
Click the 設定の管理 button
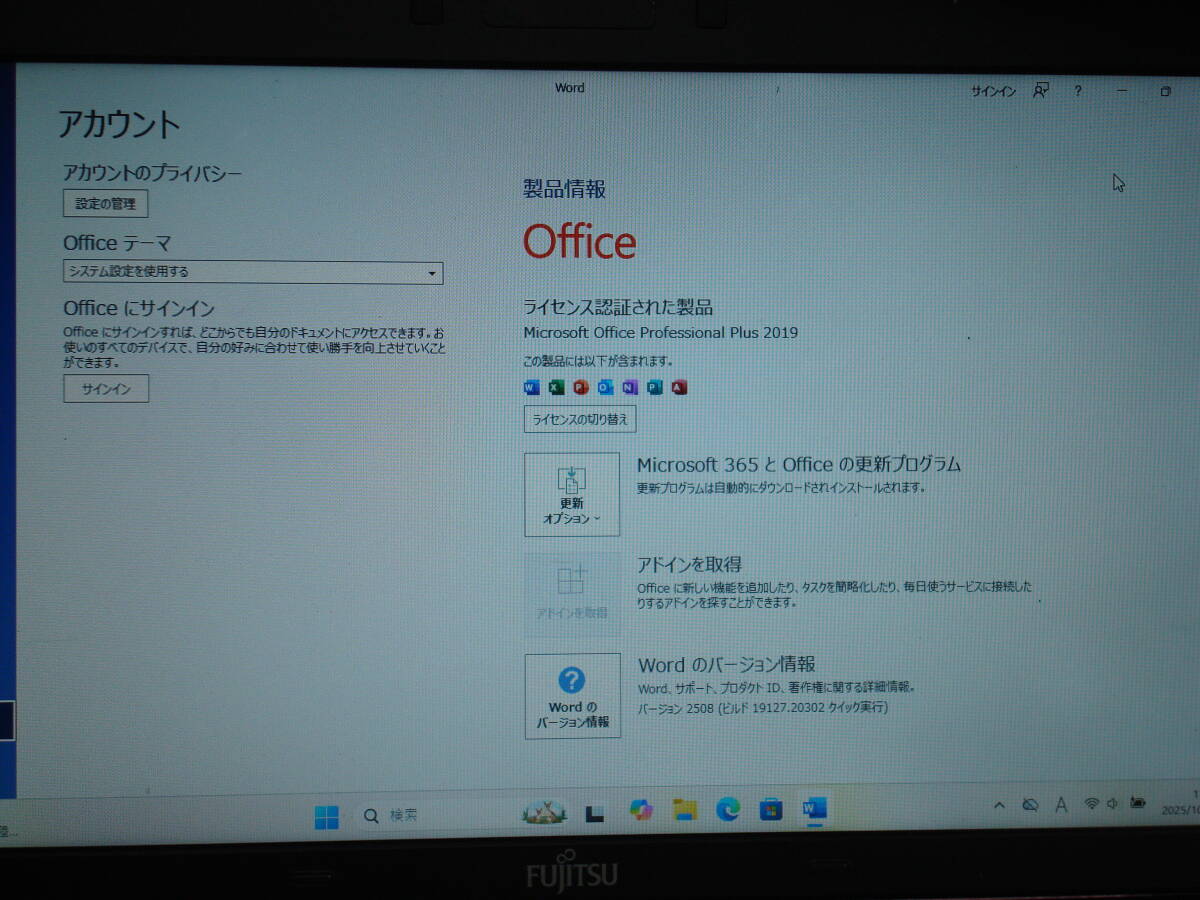(105, 204)
